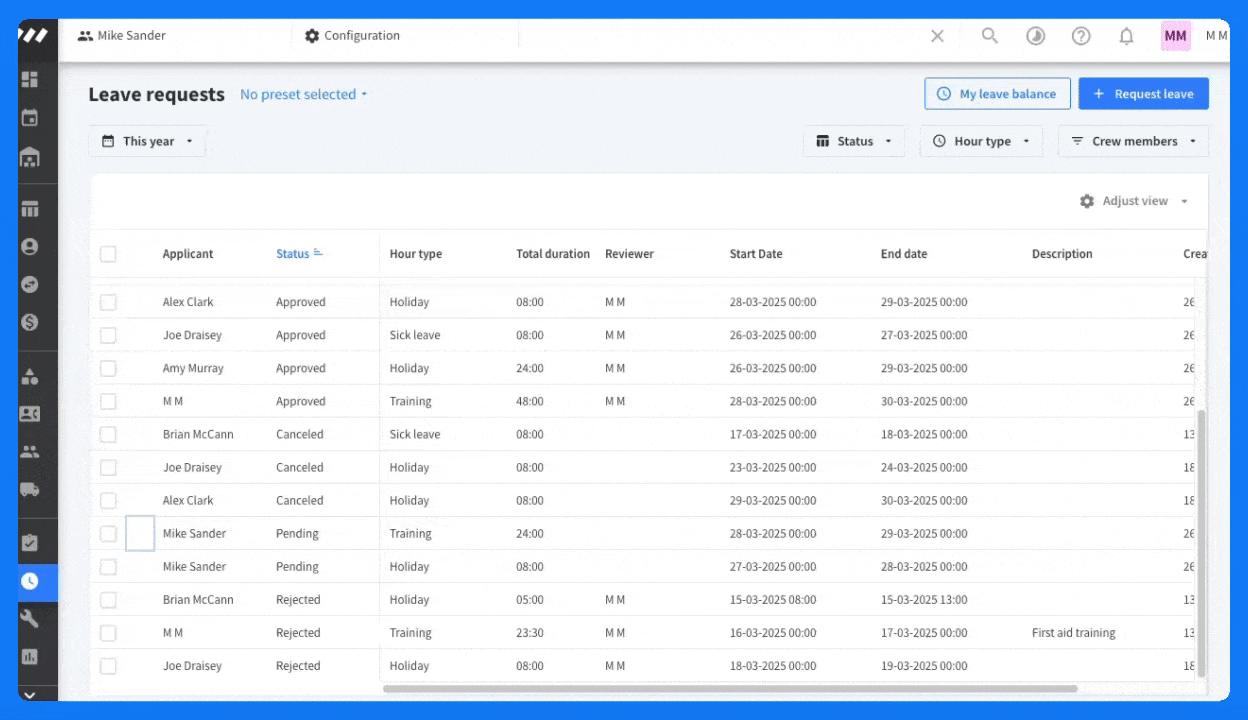Click the vertical table scrollbar

(1201, 544)
